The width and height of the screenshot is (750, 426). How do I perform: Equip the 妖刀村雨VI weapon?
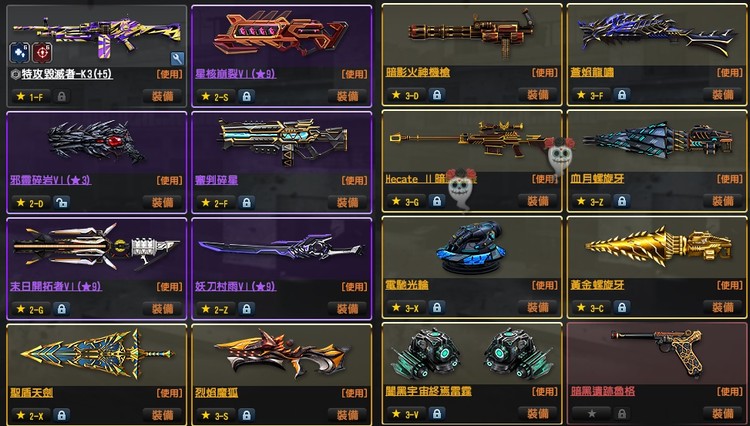(x=348, y=309)
